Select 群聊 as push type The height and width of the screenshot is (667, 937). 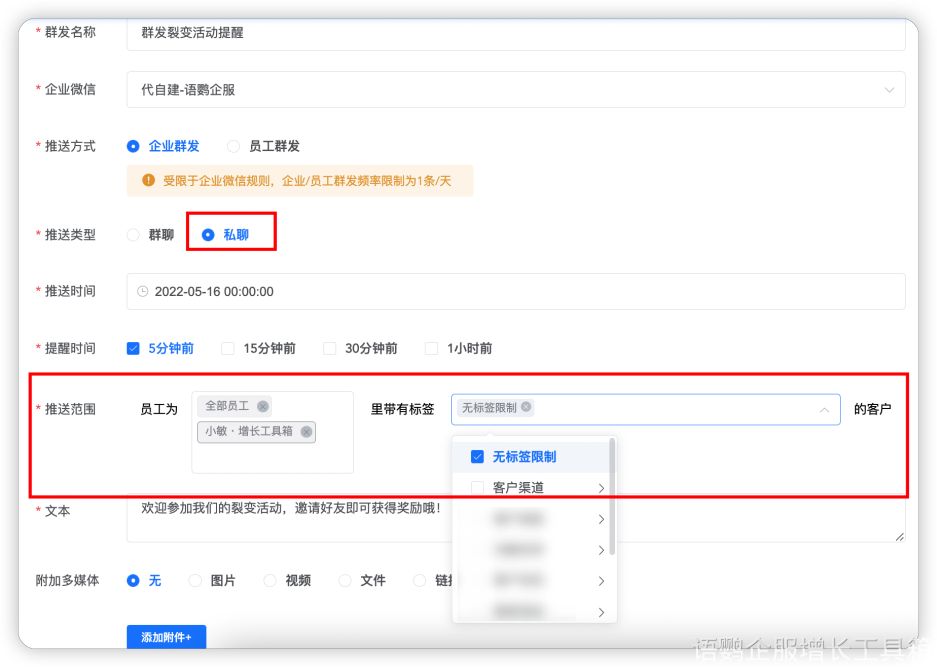133,235
